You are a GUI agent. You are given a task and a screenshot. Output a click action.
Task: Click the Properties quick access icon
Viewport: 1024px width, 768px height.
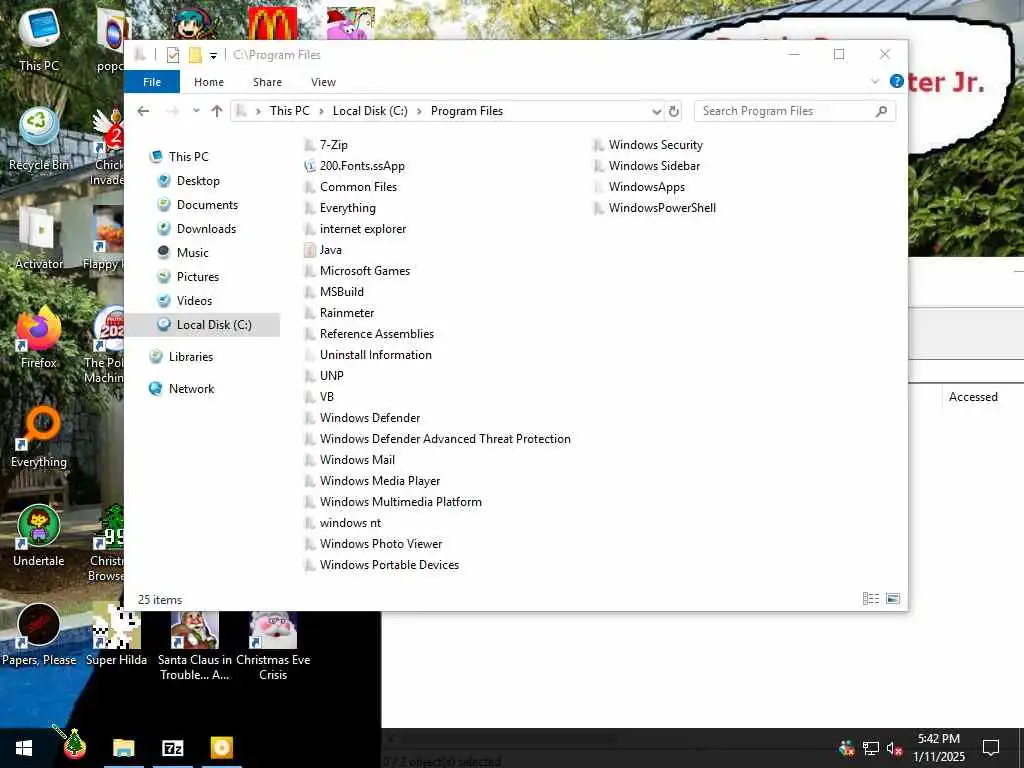pos(172,55)
